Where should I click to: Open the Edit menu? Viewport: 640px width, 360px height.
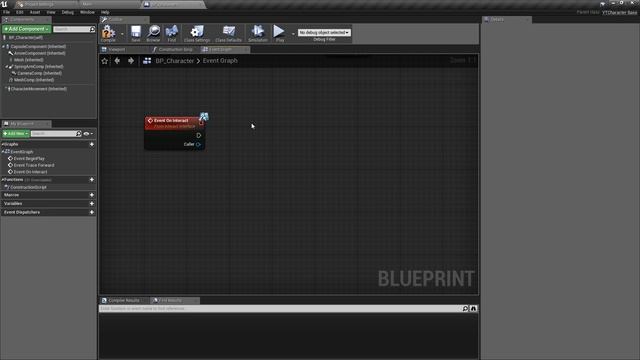(20, 12)
